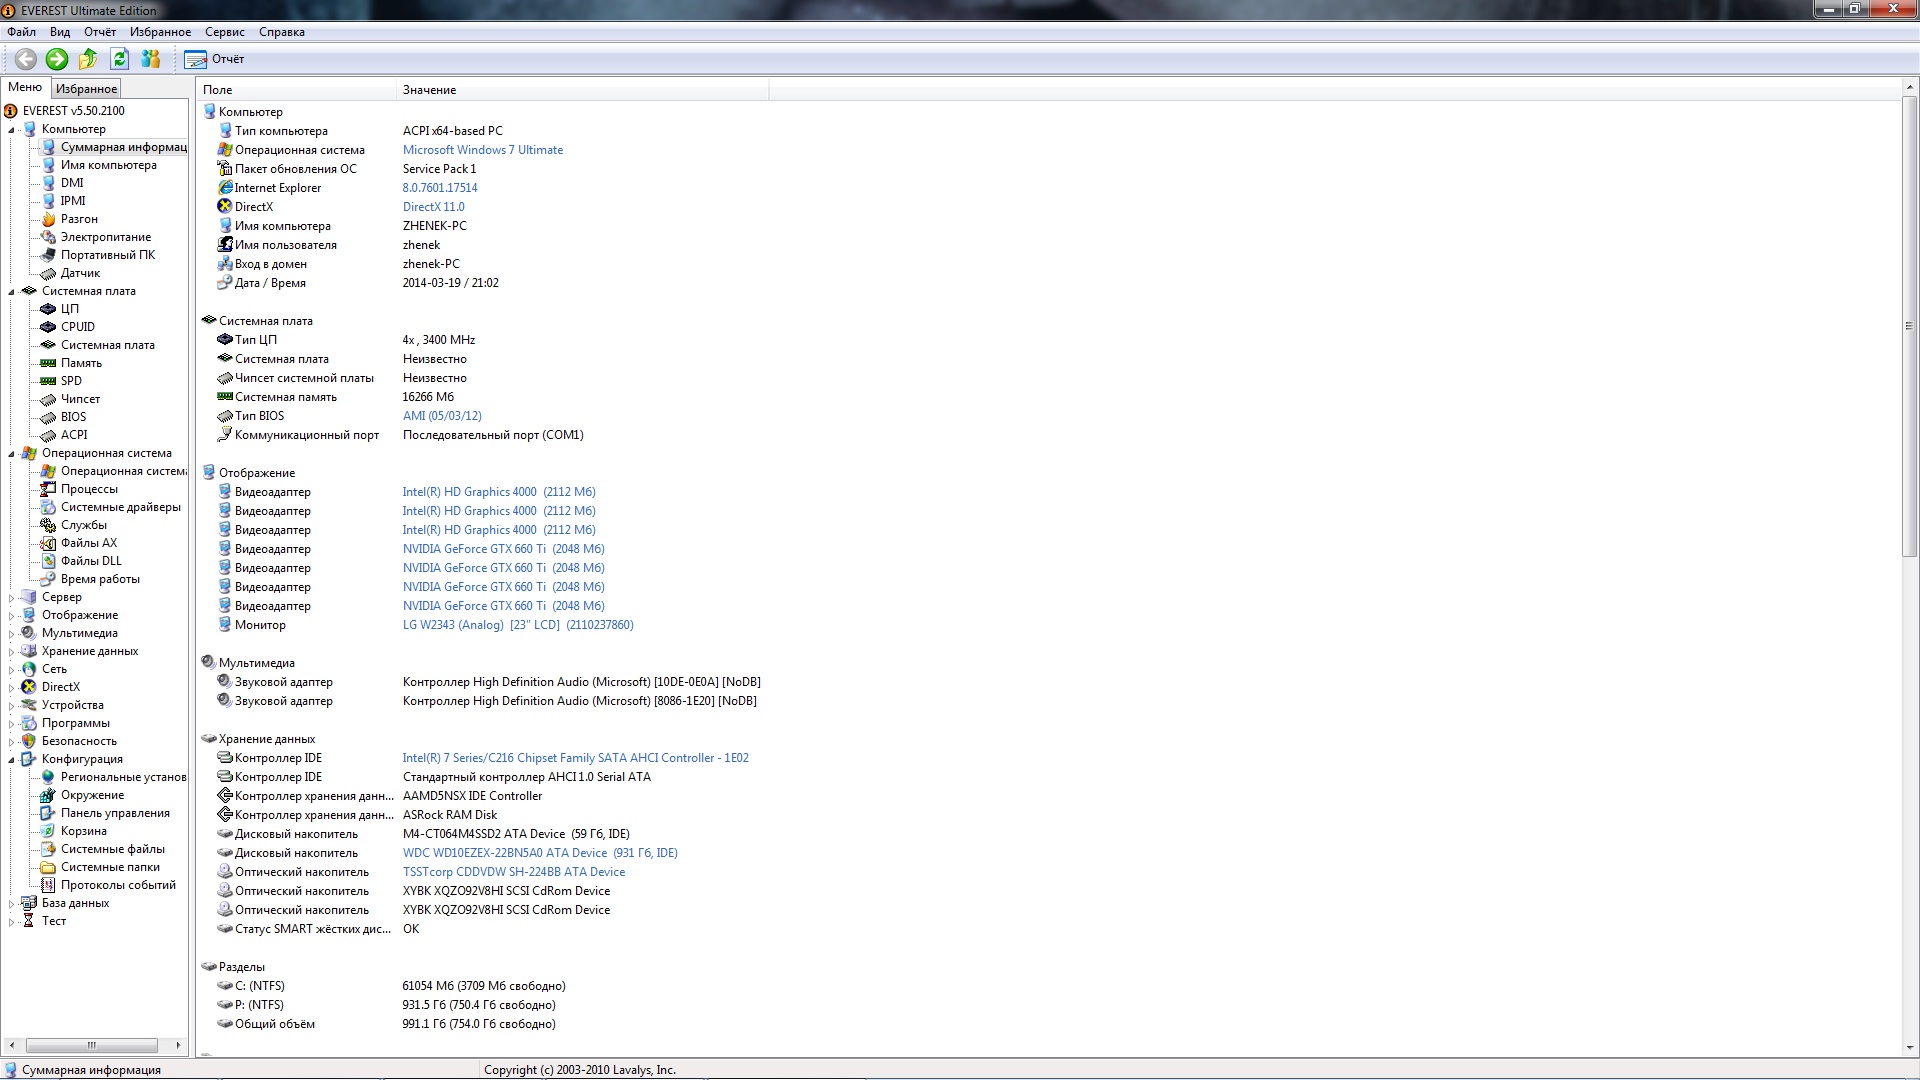Expand the Хранение данных tree node
The image size is (1920, 1080).
[12, 651]
